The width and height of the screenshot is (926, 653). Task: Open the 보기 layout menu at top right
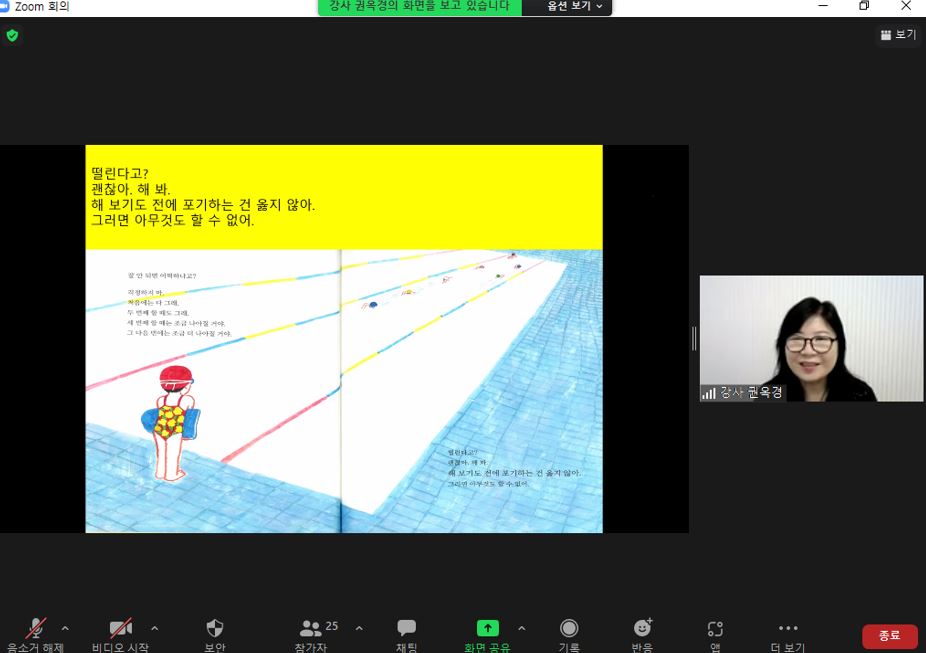[897, 35]
